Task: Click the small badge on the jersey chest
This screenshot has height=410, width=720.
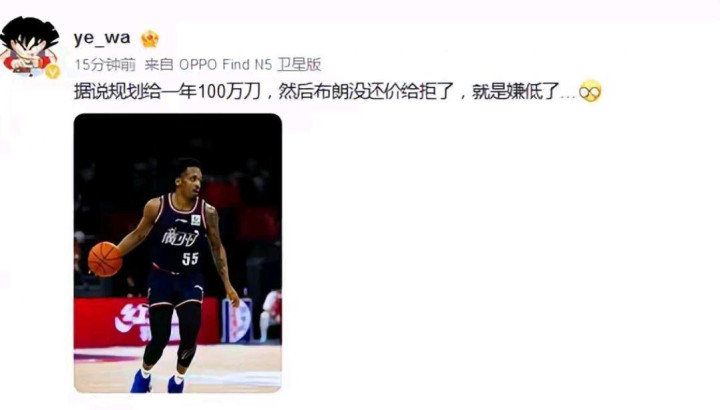Action: (196, 220)
